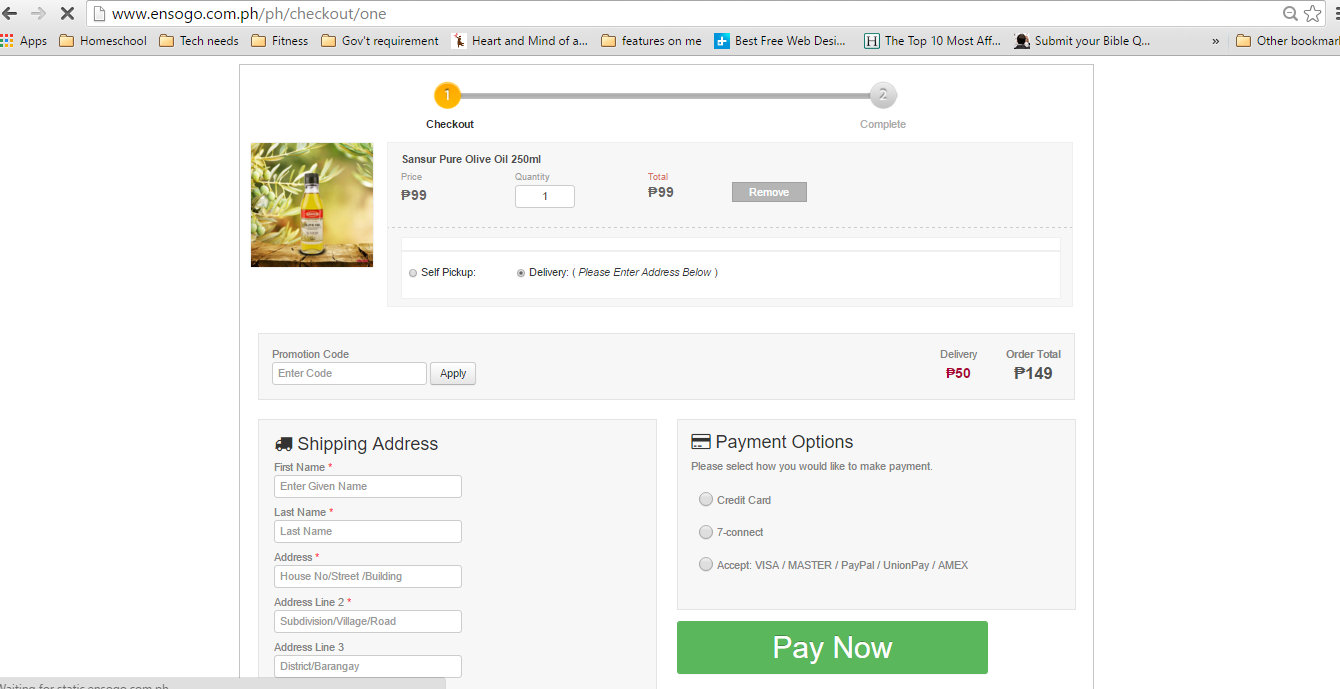Choose Credit Card payment
1340x689 pixels.
click(x=706, y=499)
